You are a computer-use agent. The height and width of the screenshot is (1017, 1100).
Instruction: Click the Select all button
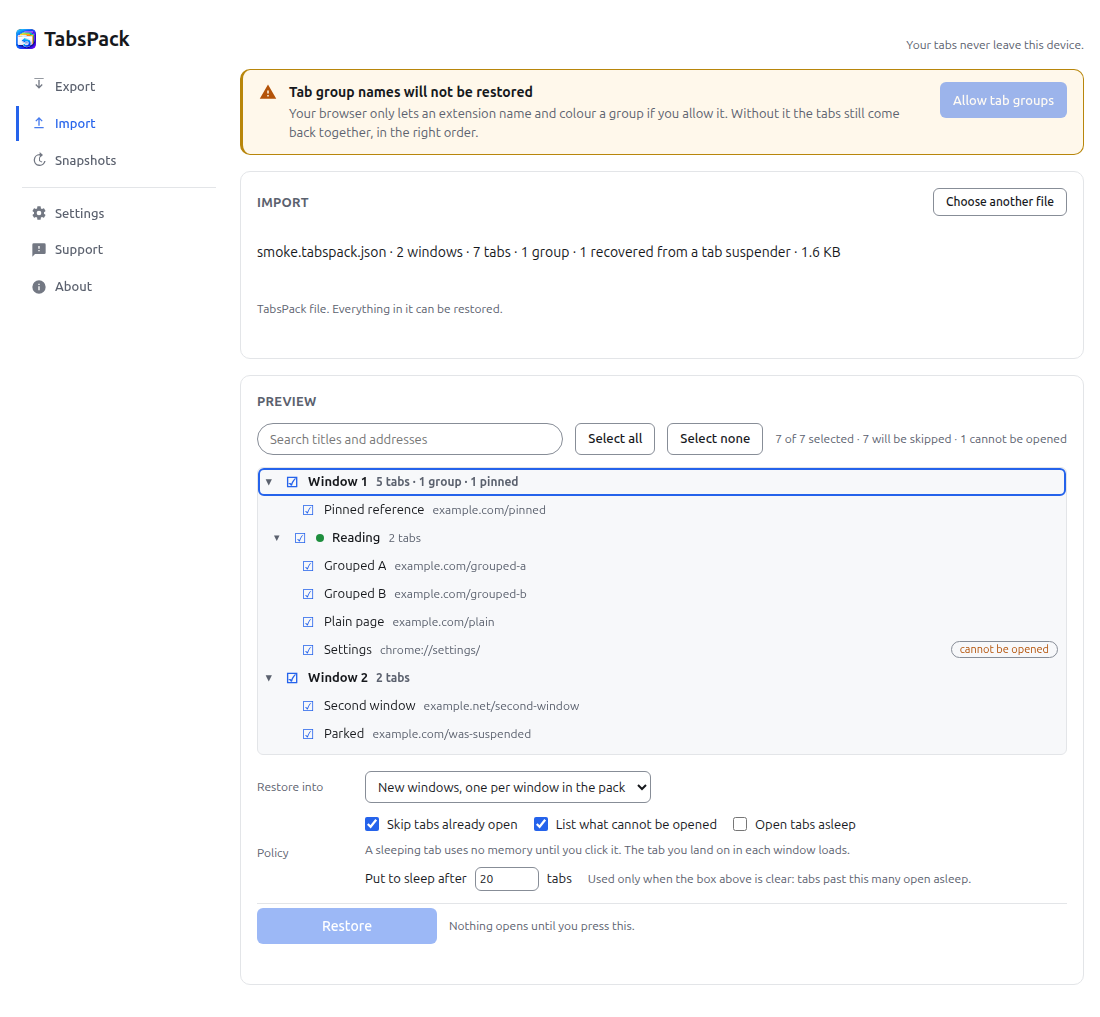point(615,439)
